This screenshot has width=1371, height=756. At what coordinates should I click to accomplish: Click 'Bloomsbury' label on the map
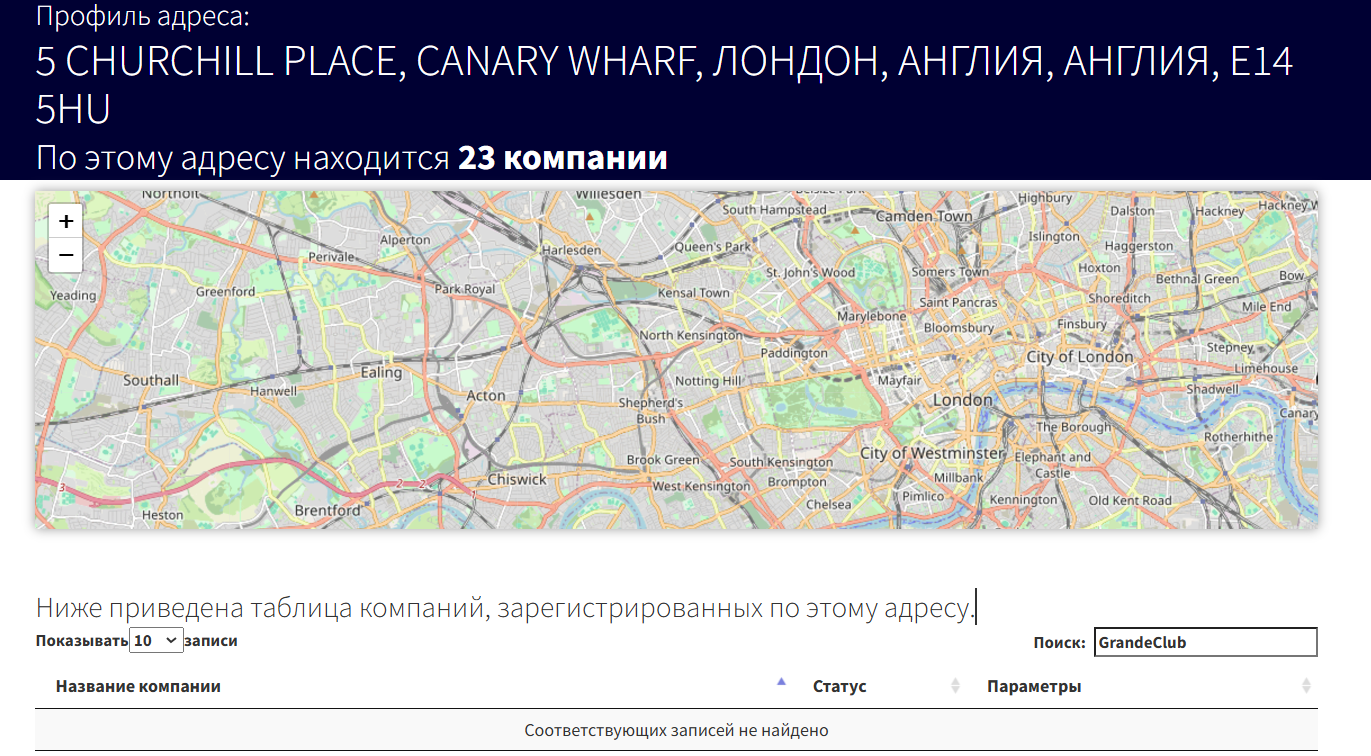click(x=959, y=327)
